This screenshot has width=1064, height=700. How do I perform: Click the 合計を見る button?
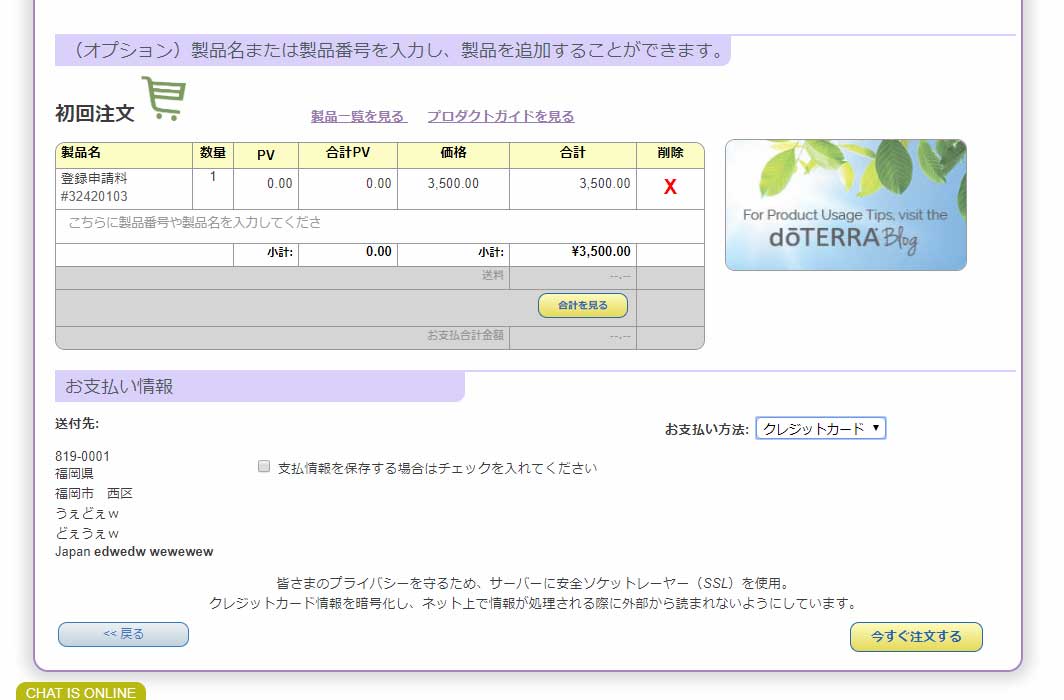tap(583, 305)
